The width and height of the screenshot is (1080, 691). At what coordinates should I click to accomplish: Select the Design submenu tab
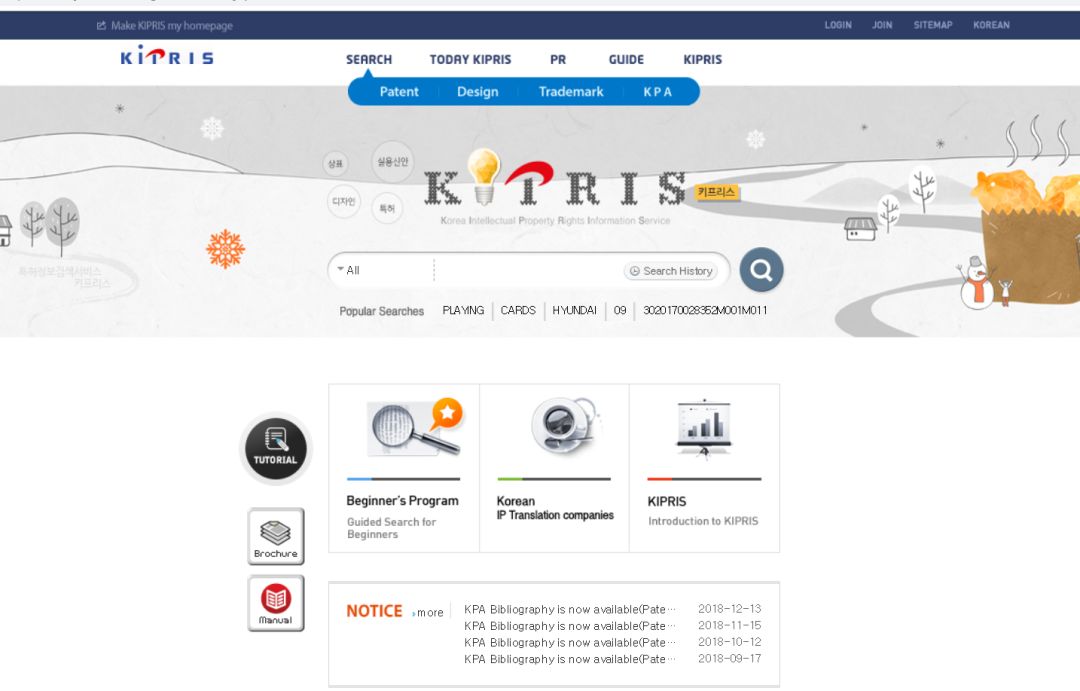pyautogui.click(x=477, y=92)
